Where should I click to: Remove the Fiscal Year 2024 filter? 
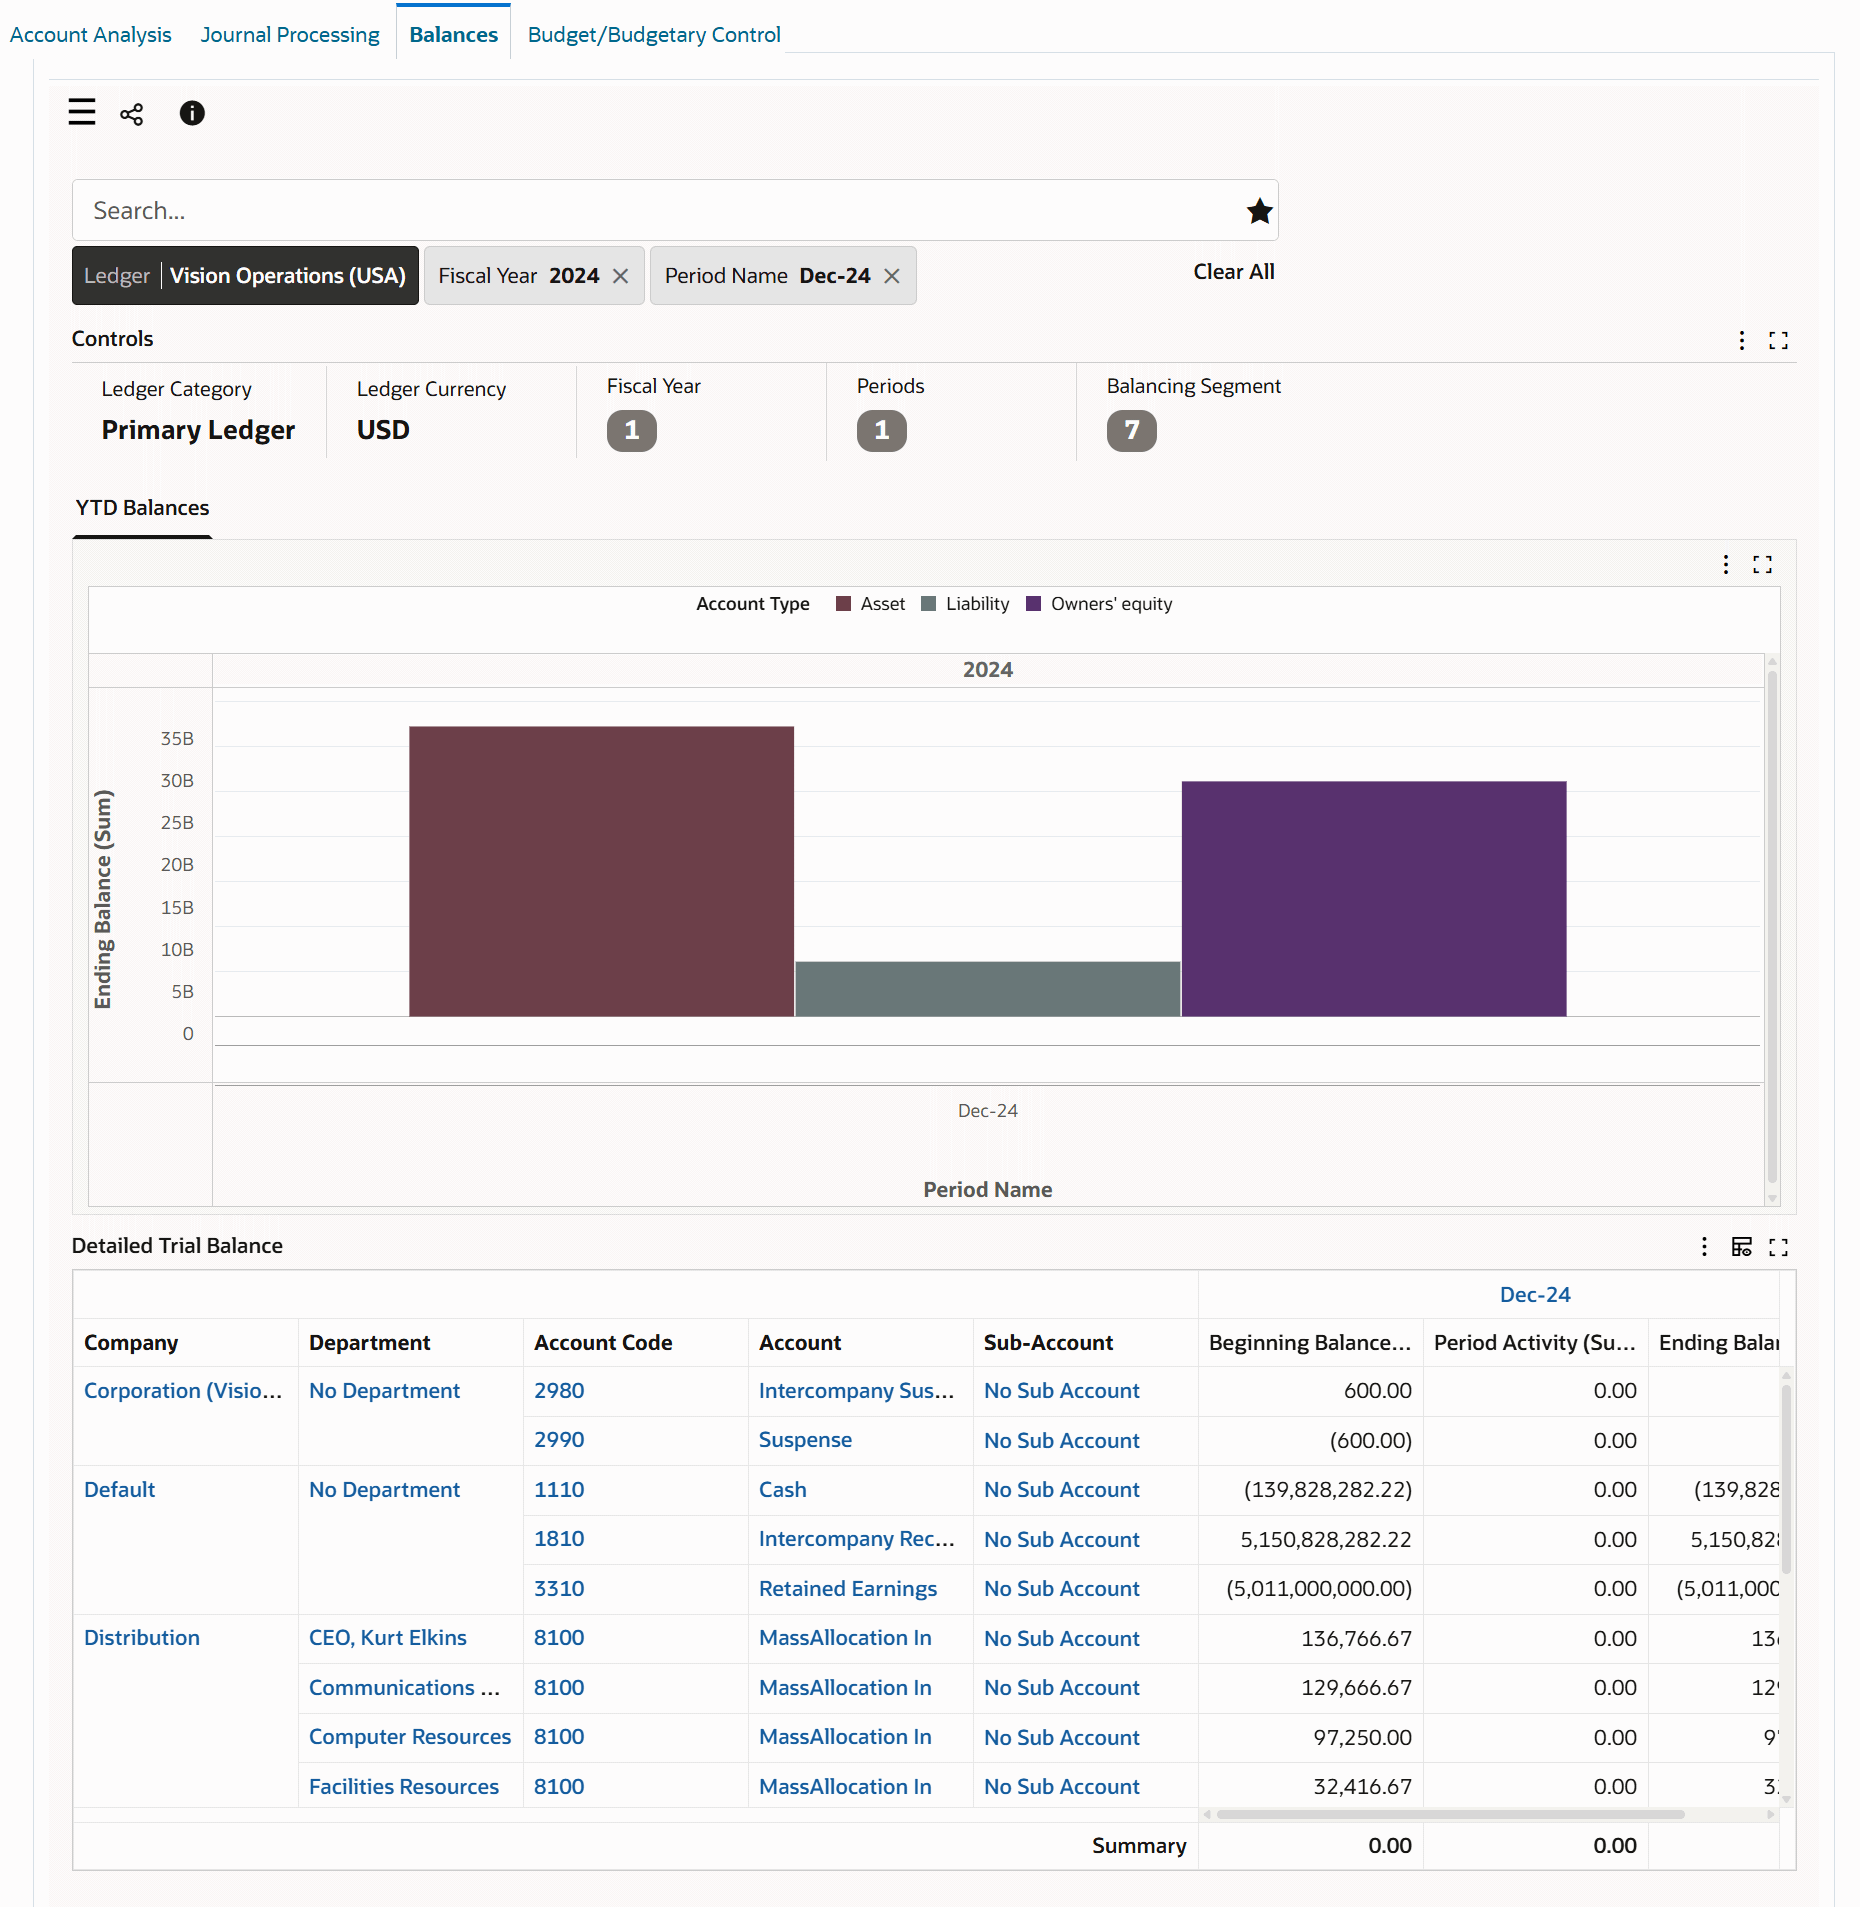pyautogui.click(x=621, y=276)
